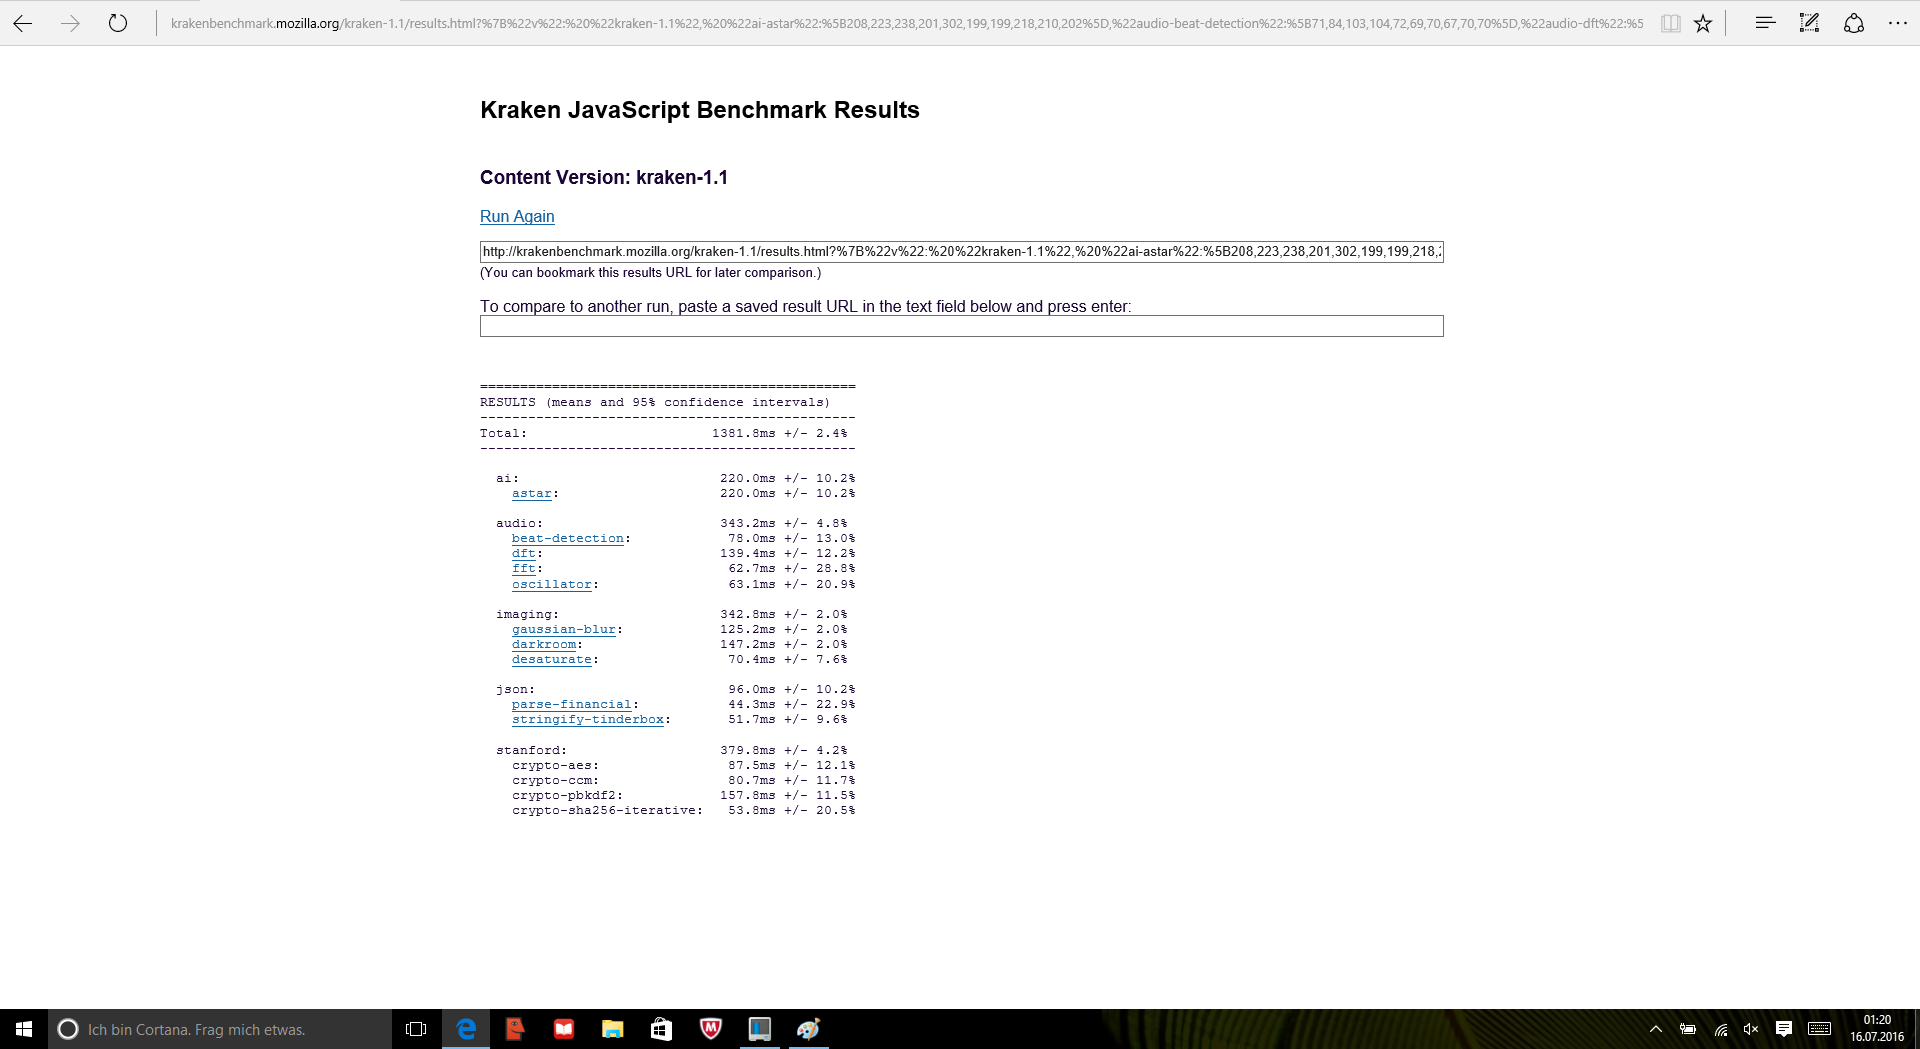Open the parse-financial benchmark link

pyautogui.click(x=572, y=705)
